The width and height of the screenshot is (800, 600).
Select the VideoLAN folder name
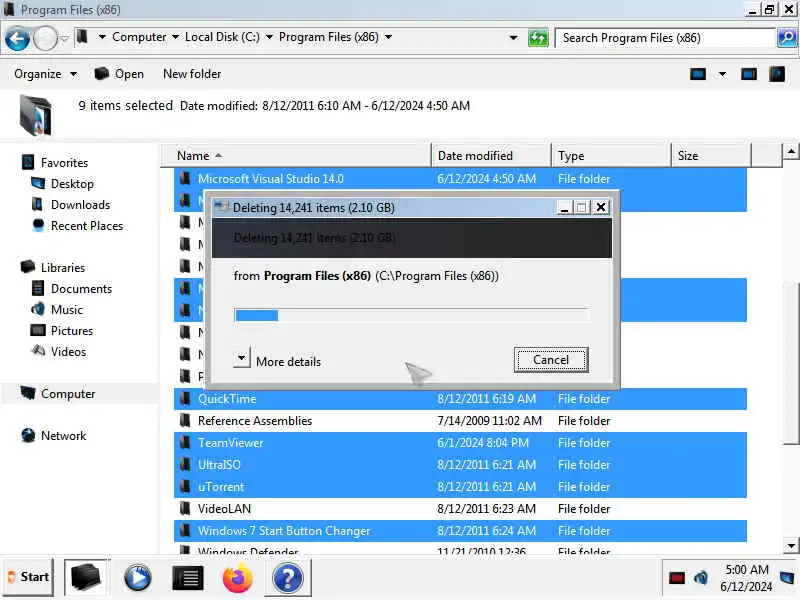point(224,509)
